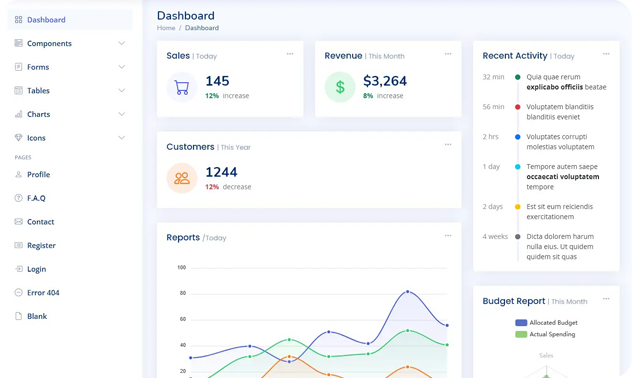The height and width of the screenshot is (378, 632).
Task: Open the Budget Report three-dot menu
Action: coord(606,299)
